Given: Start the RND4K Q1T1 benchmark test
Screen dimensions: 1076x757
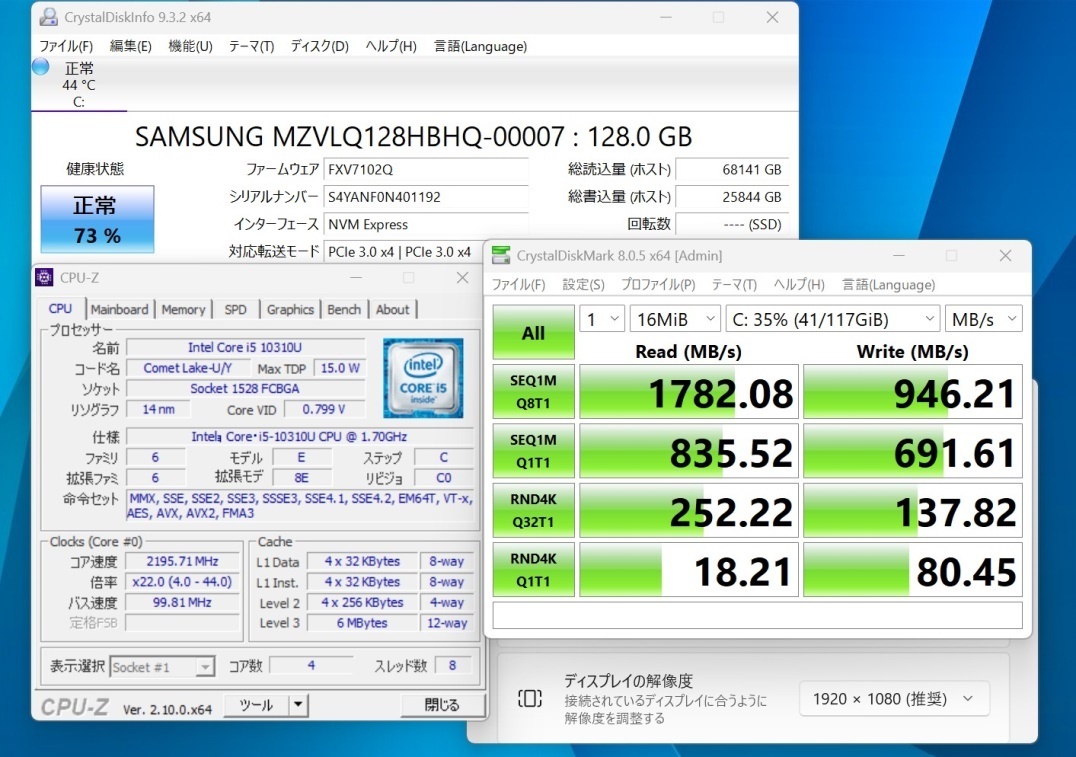Looking at the screenshot, I should pyautogui.click(x=533, y=570).
